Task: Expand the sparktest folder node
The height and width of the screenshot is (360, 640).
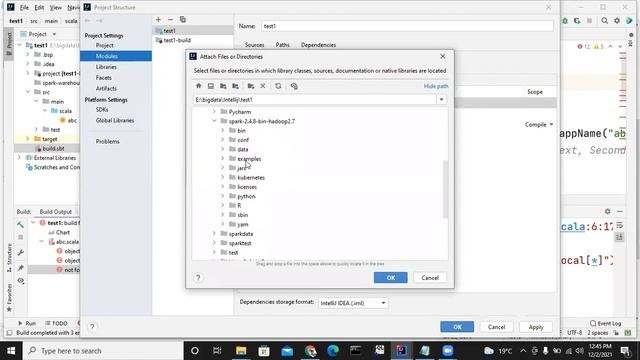Action: click(x=214, y=243)
